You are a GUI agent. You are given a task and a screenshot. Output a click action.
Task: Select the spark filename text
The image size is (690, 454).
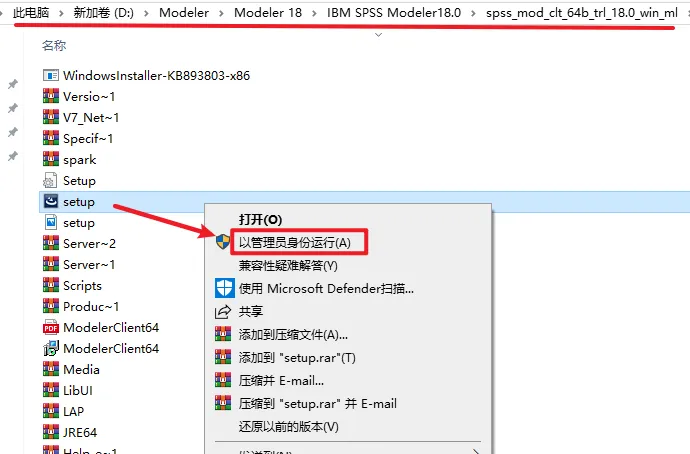80,160
